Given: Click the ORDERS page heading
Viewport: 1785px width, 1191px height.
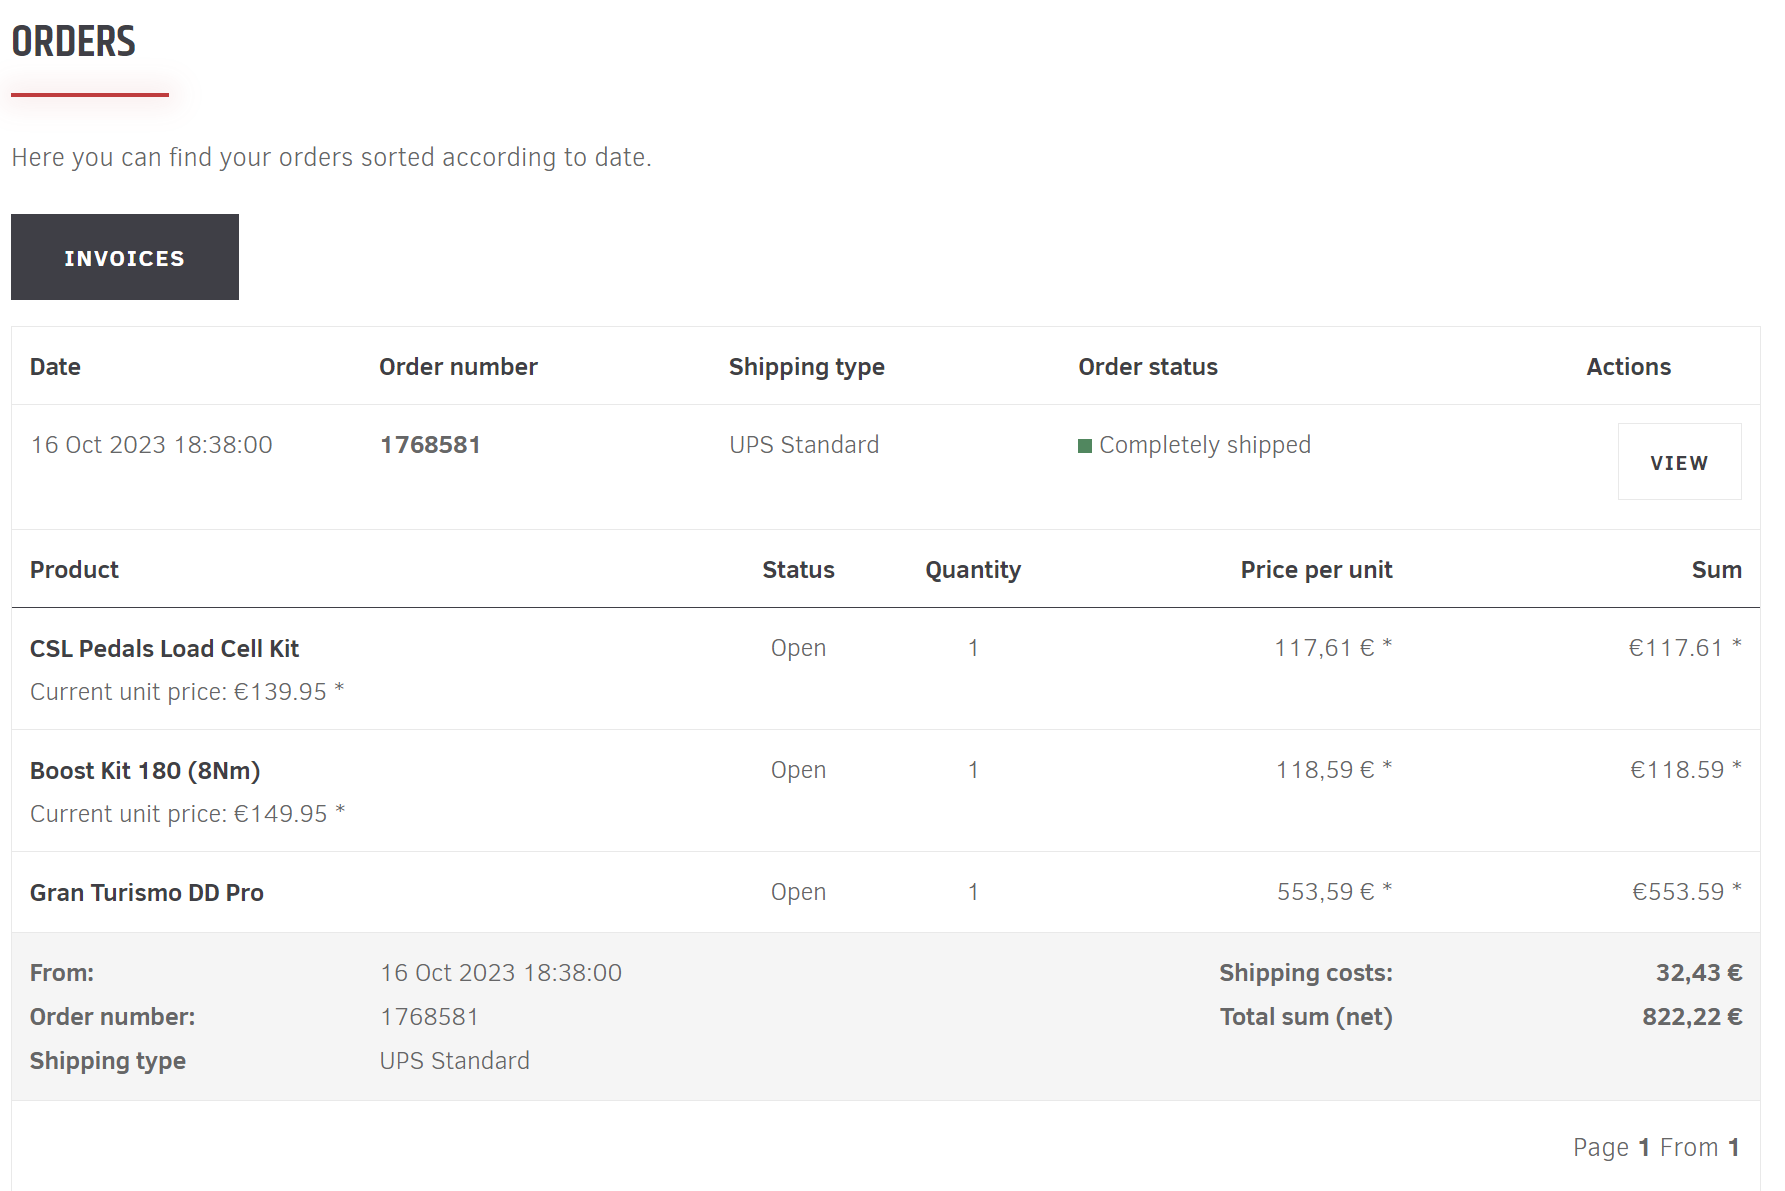Looking at the screenshot, I should 73,42.
